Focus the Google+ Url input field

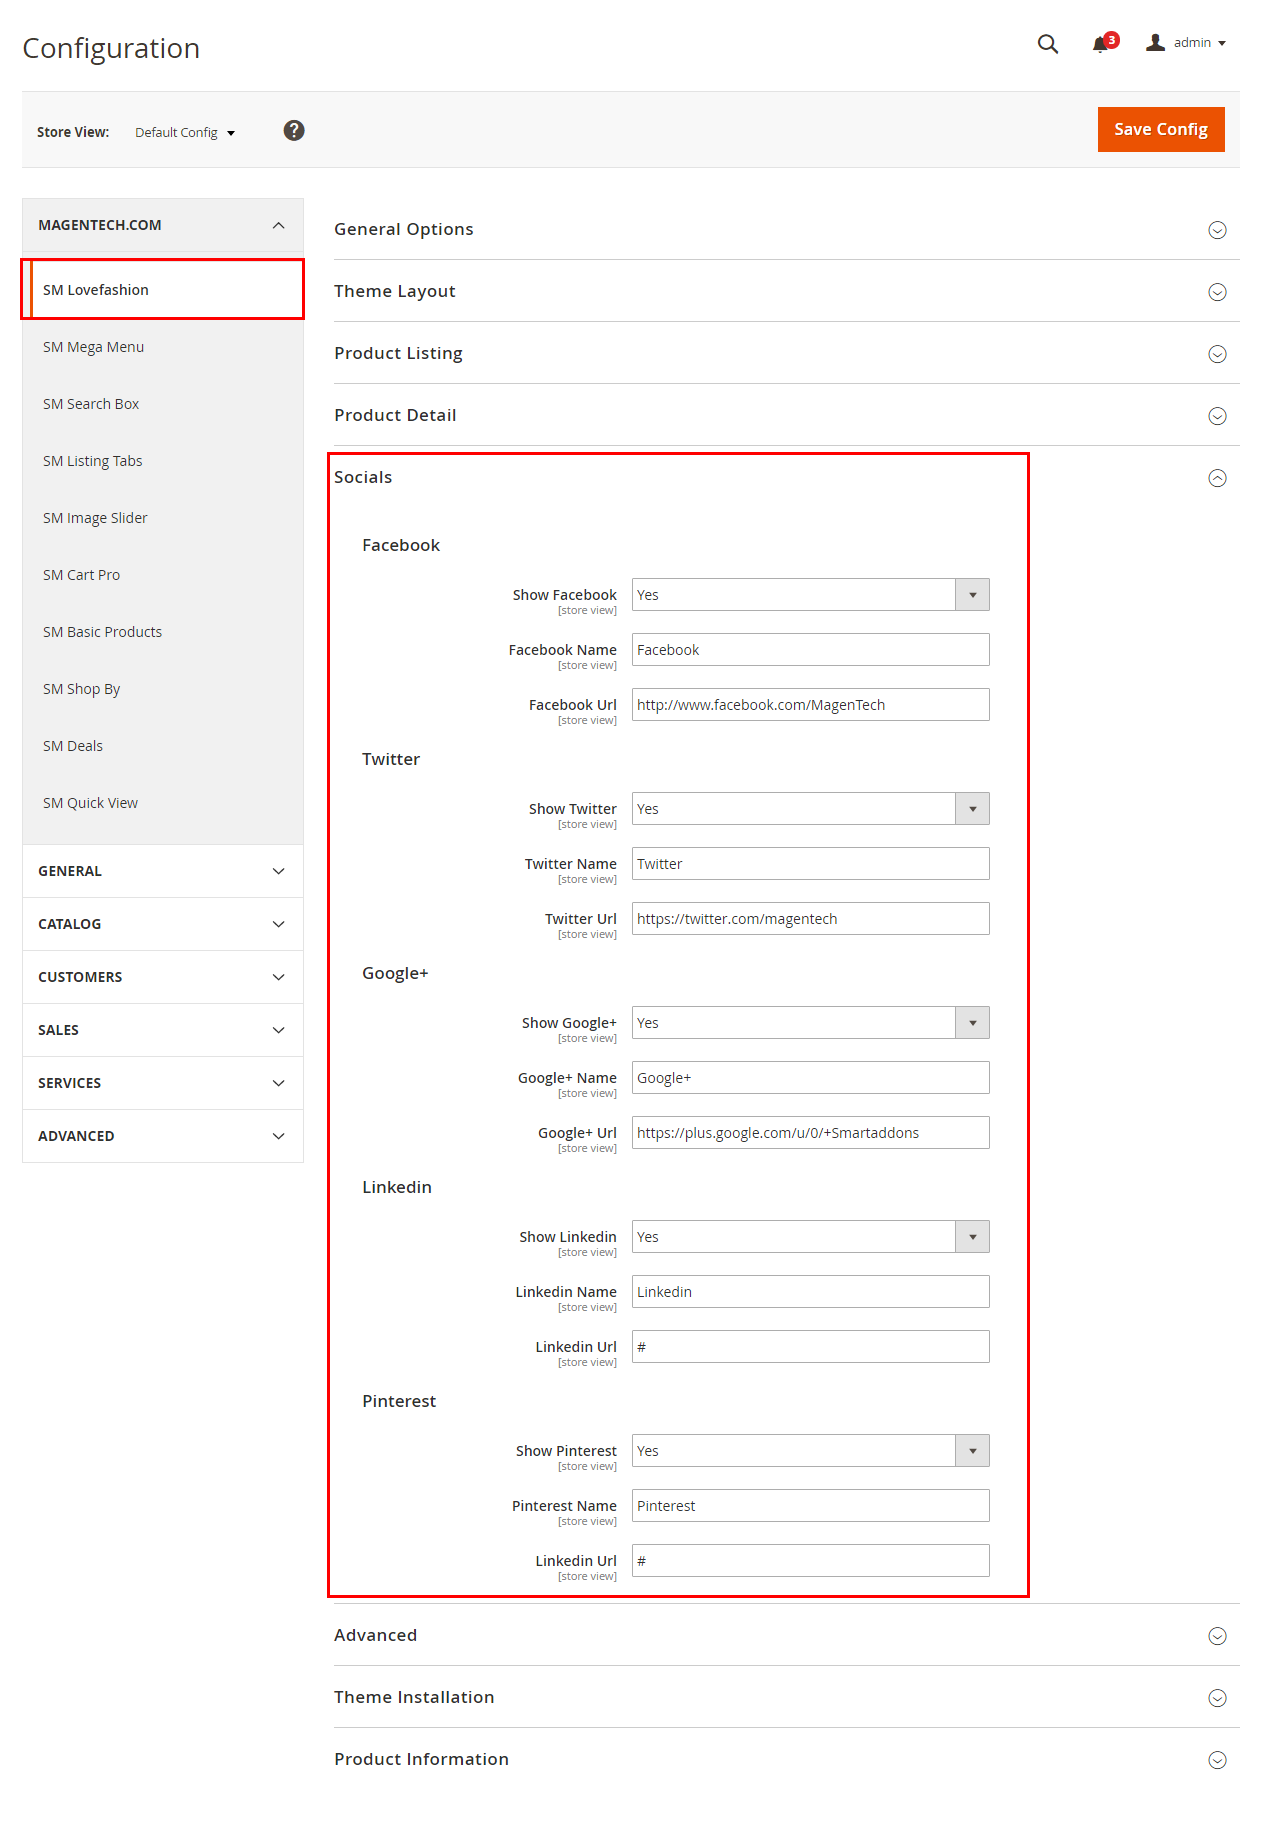pyautogui.click(x=811, y=1133)
